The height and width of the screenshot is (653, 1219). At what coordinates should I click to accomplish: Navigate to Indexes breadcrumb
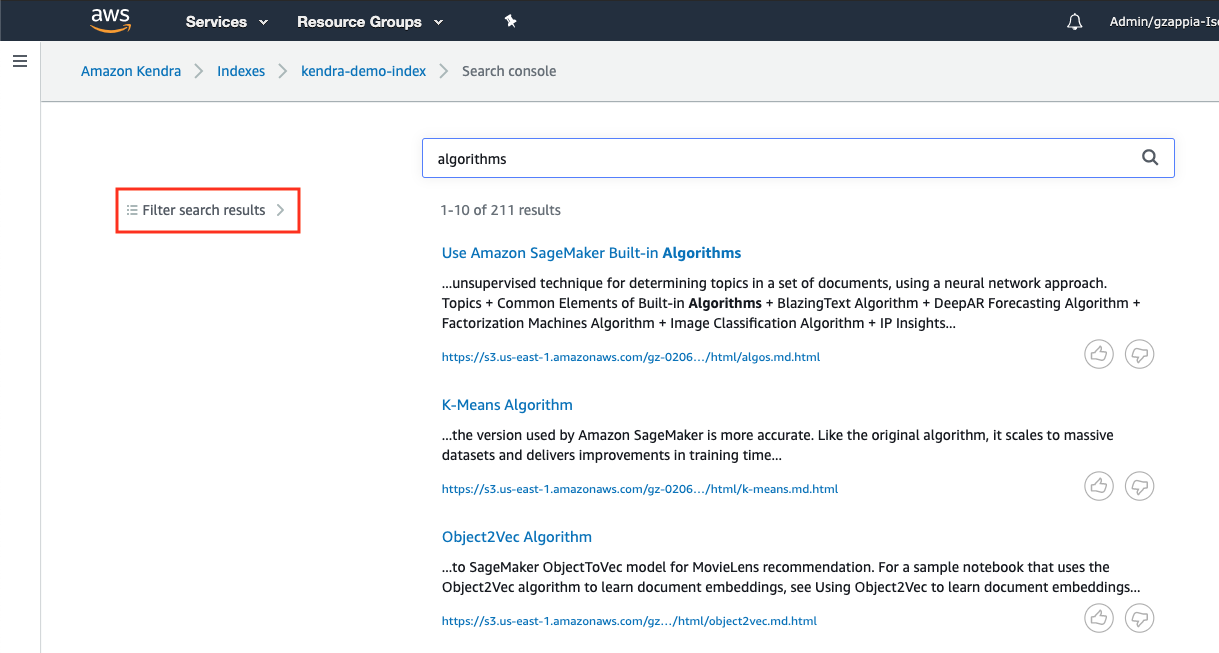(x=241, y=71)
